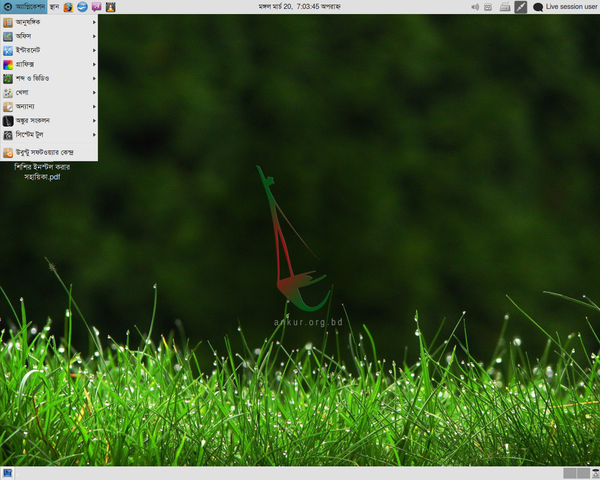The image size is (600, 480).
Task: Expand the গ্রাফিক্স submenu arrow
Action: pos(94,64)
